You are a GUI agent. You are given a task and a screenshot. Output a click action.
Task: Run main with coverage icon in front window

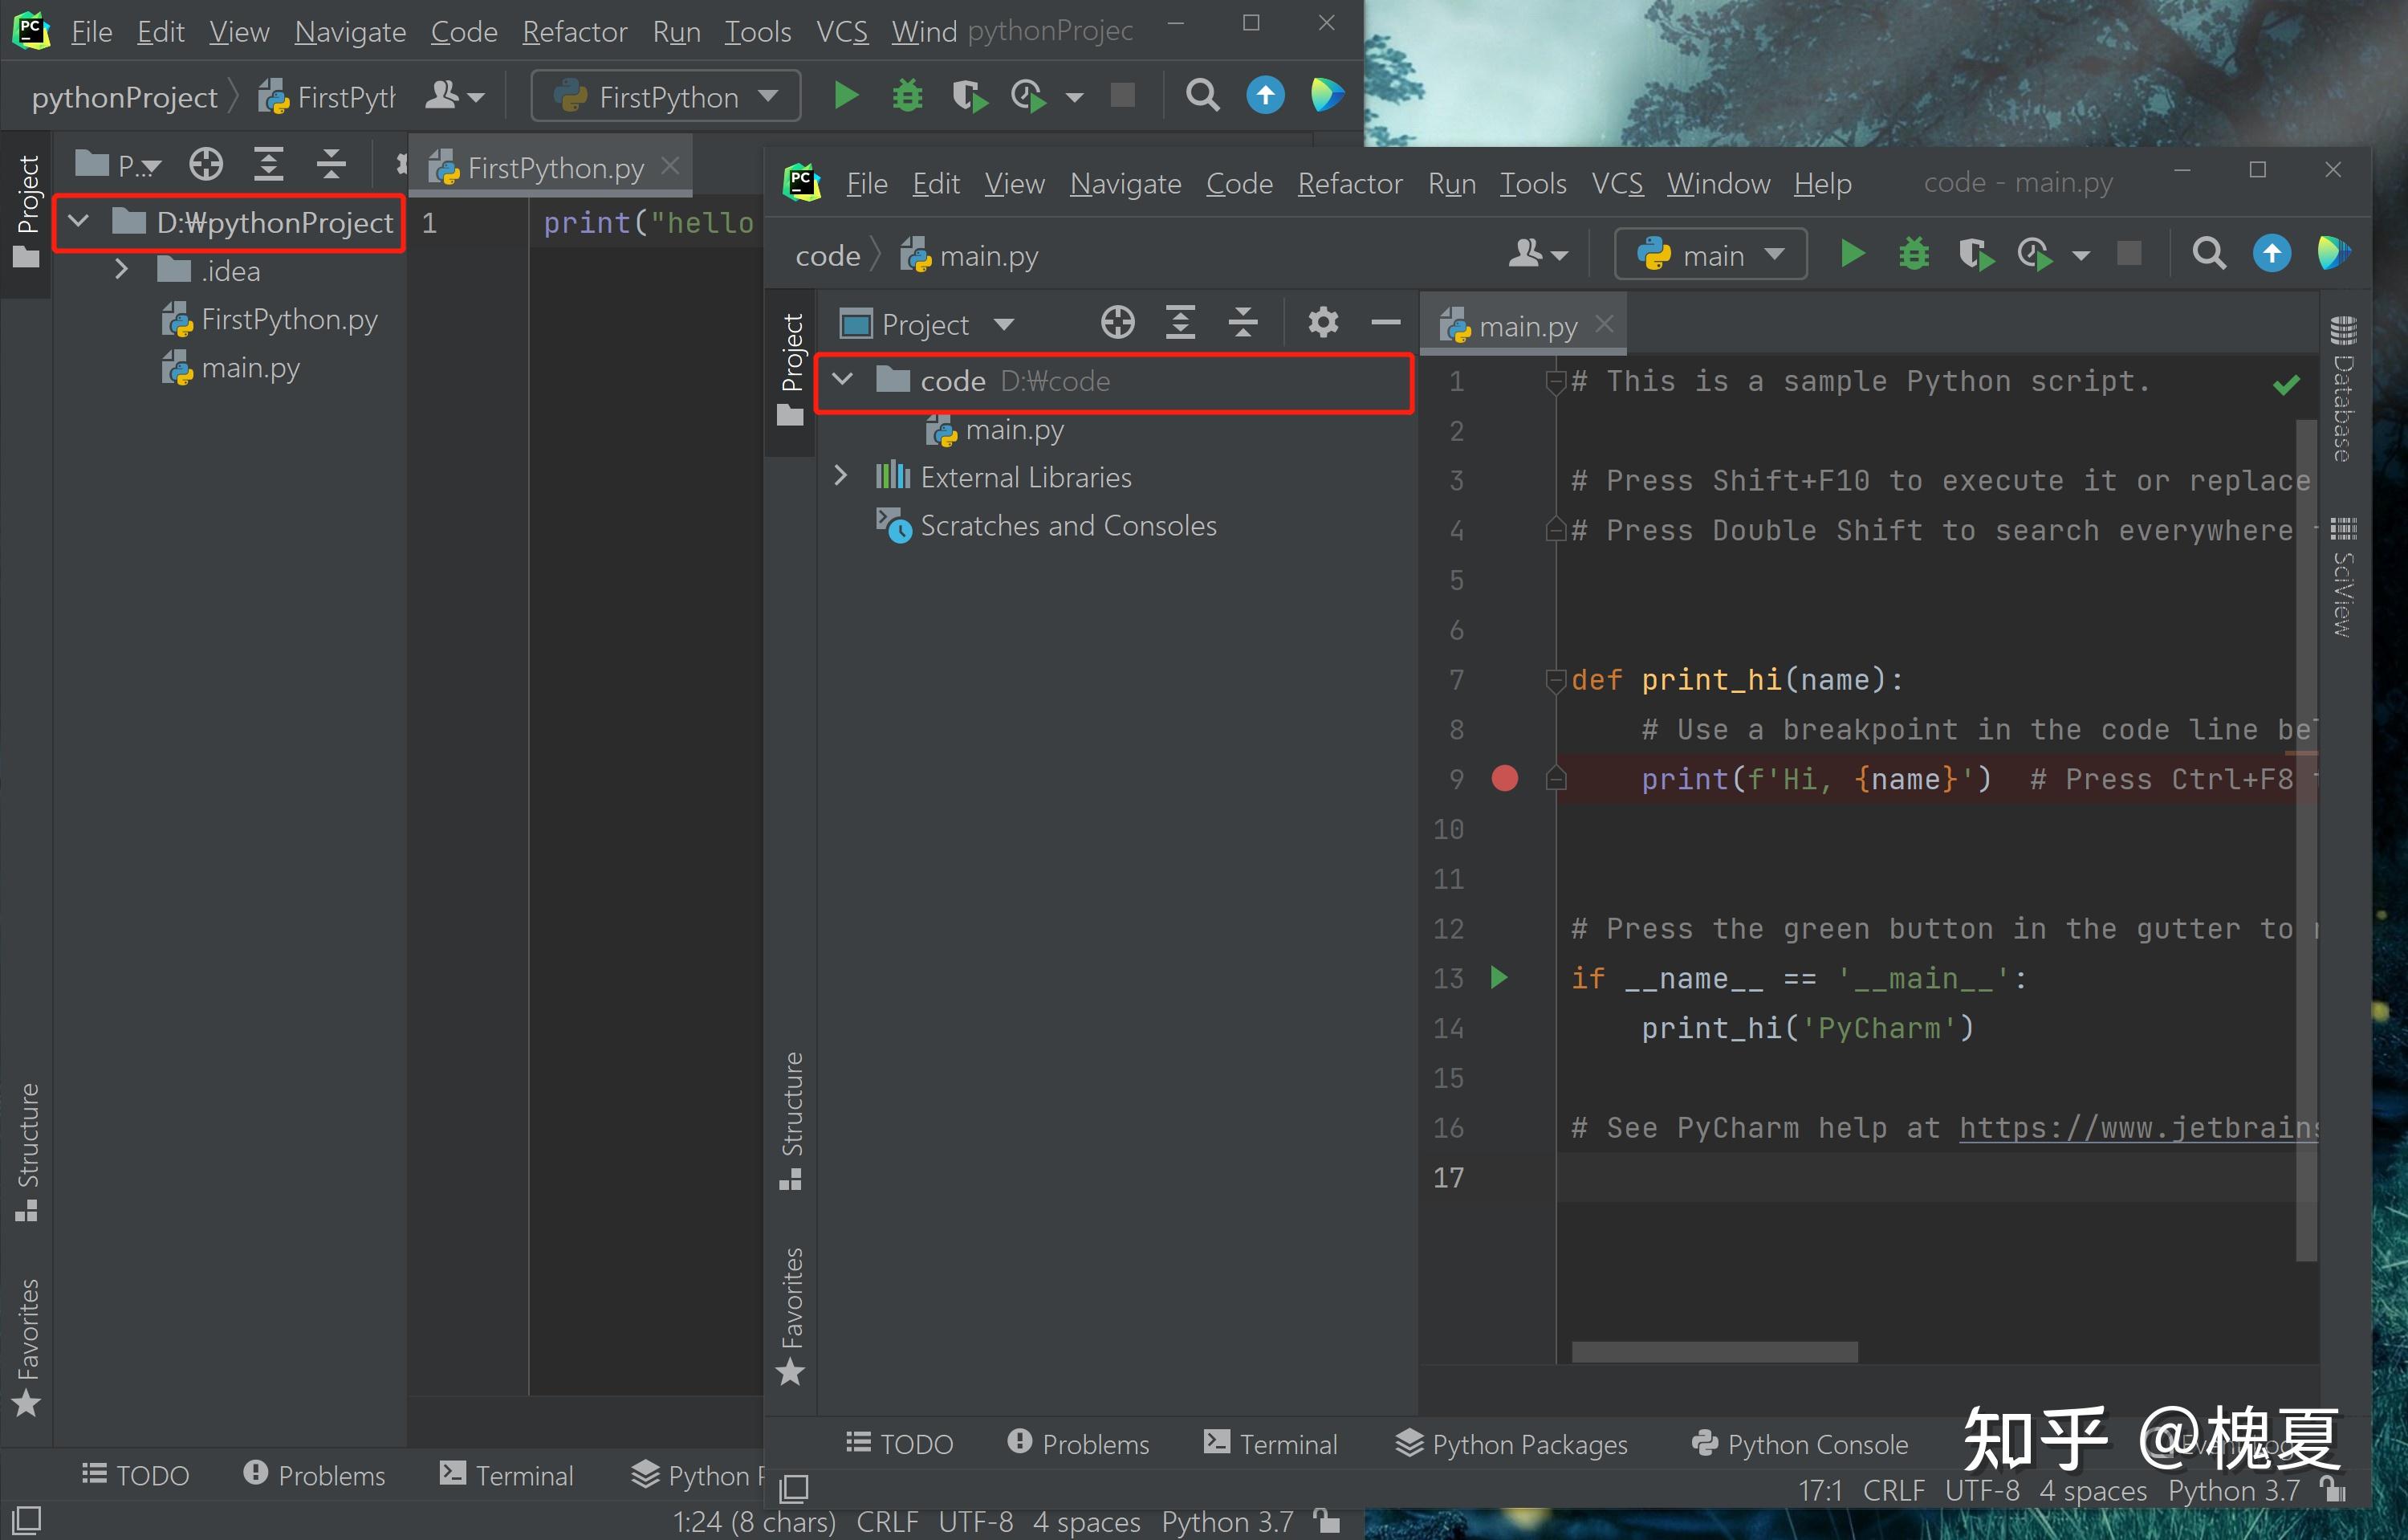[x=1975, y=255]
